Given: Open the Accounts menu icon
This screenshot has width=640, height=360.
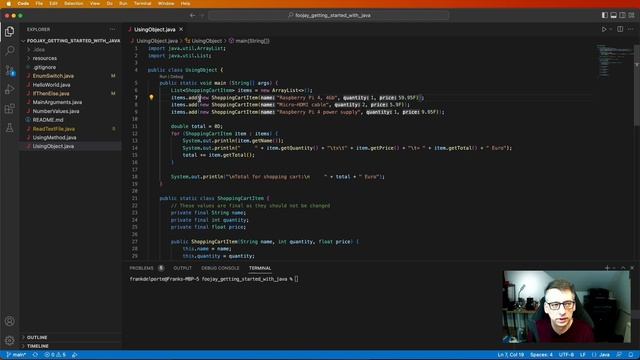Looking at the screenshot, I should pyautogui.click(x=9, y=321).
